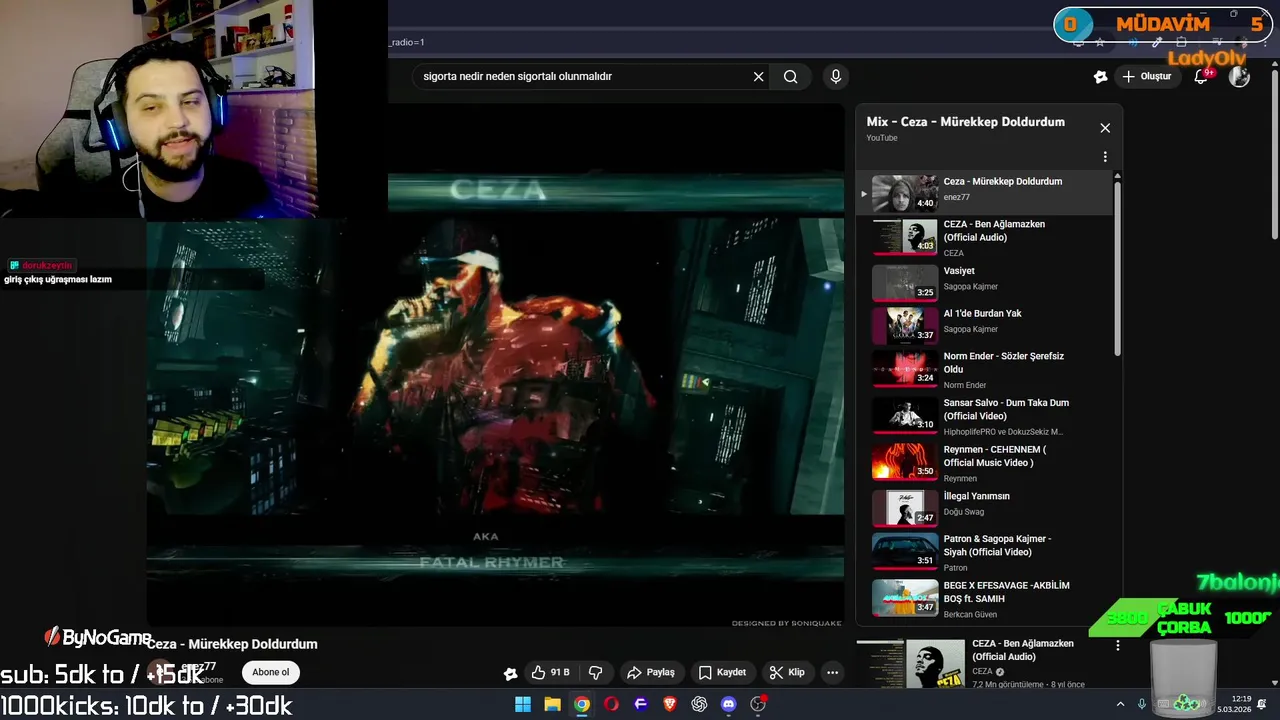
Task: Open the purple F app in the taskbar
Action: pyautogui.click(x=641, y=704)
